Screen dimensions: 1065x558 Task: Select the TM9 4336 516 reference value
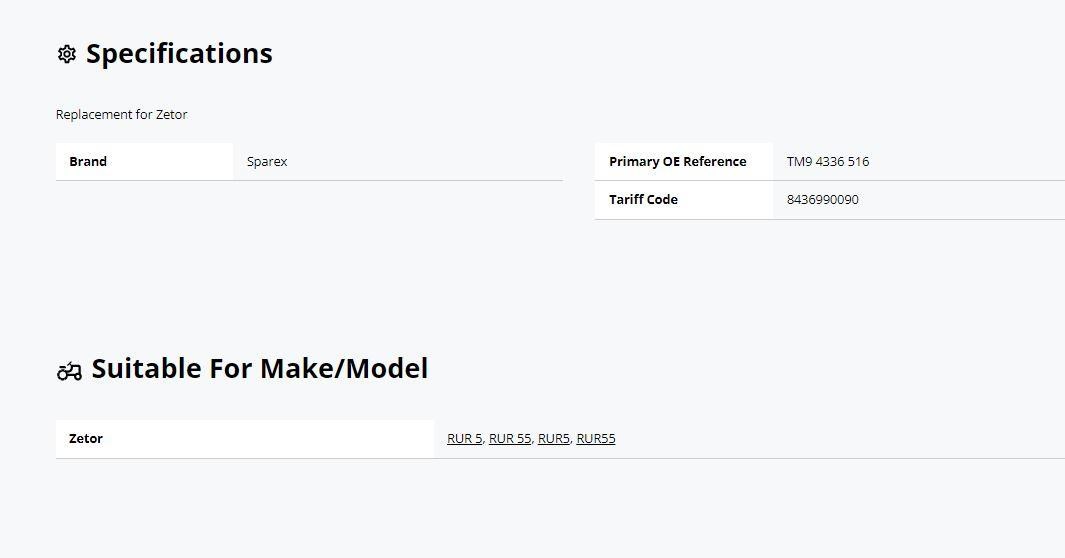point(828,162)
